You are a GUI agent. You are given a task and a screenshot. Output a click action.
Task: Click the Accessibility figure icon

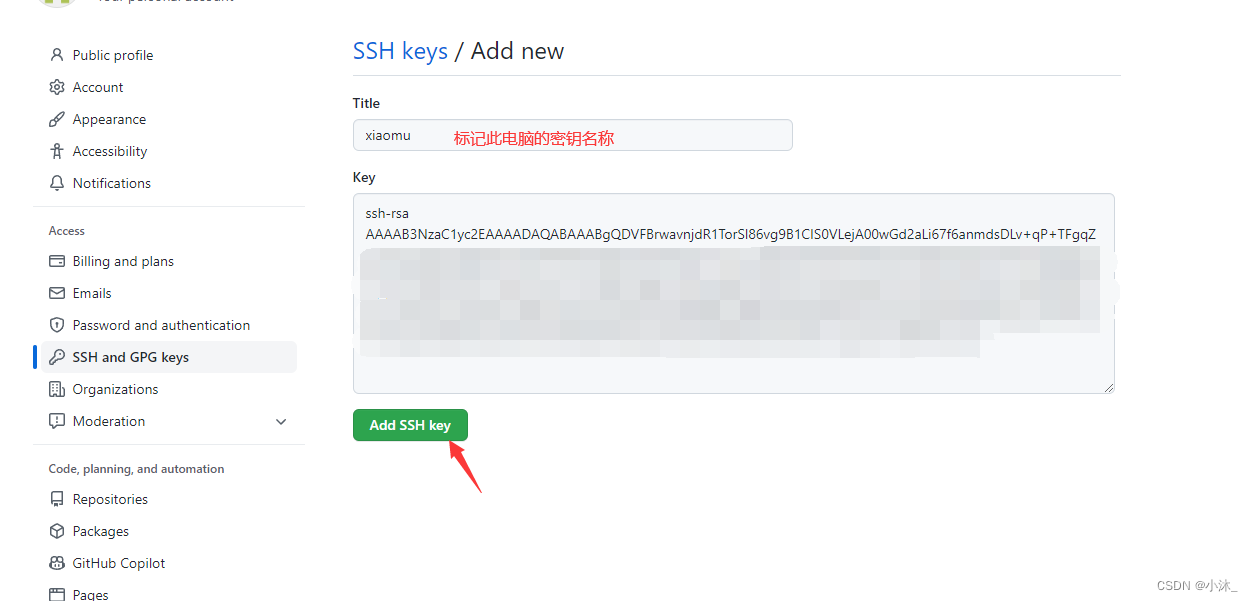click(x=57, y=151)
